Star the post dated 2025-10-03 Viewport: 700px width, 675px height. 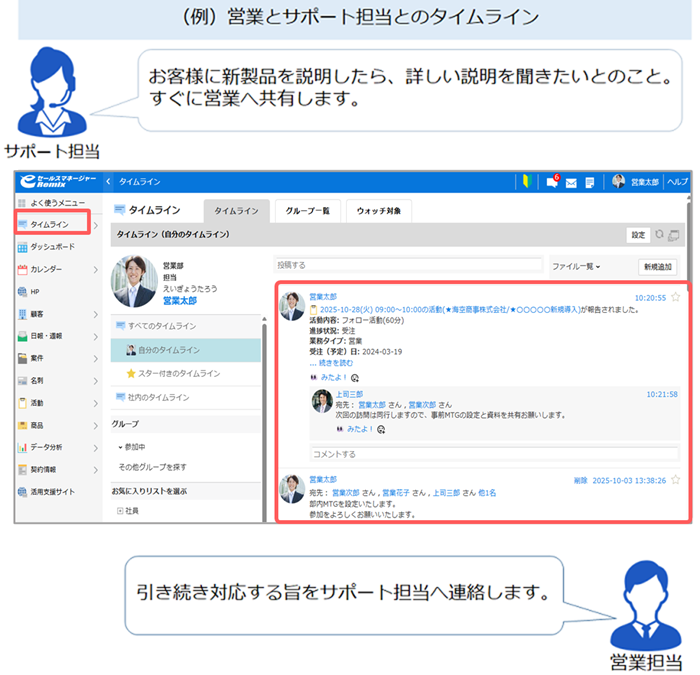coord(675,480)
